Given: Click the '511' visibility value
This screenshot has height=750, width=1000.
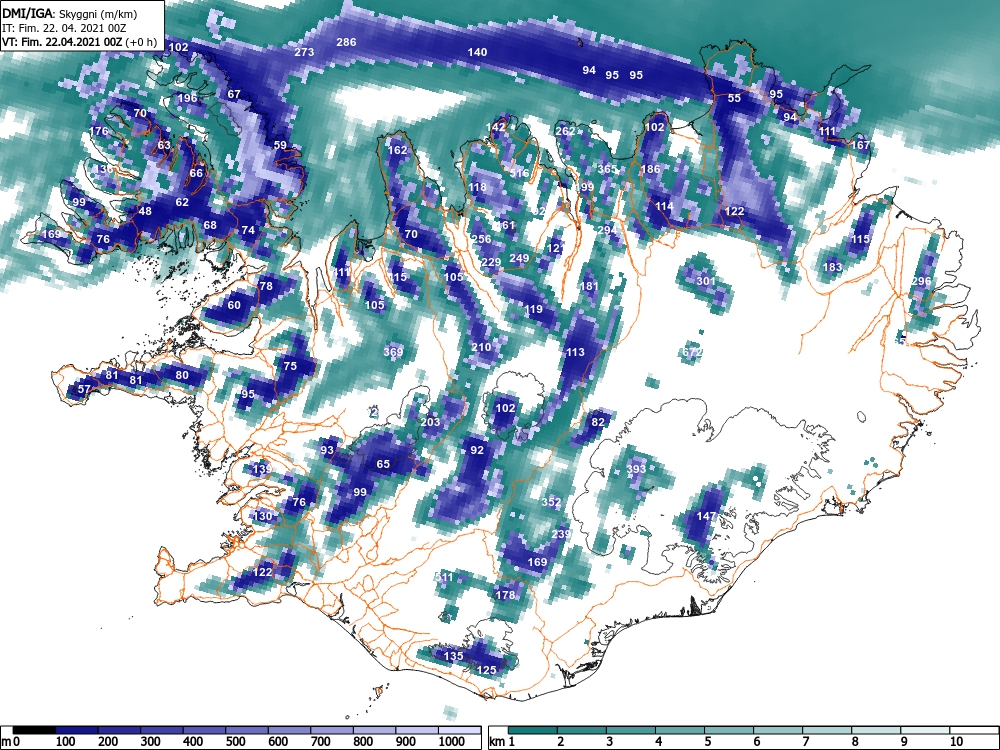Looking at the screenshot, I should [444, 577].
